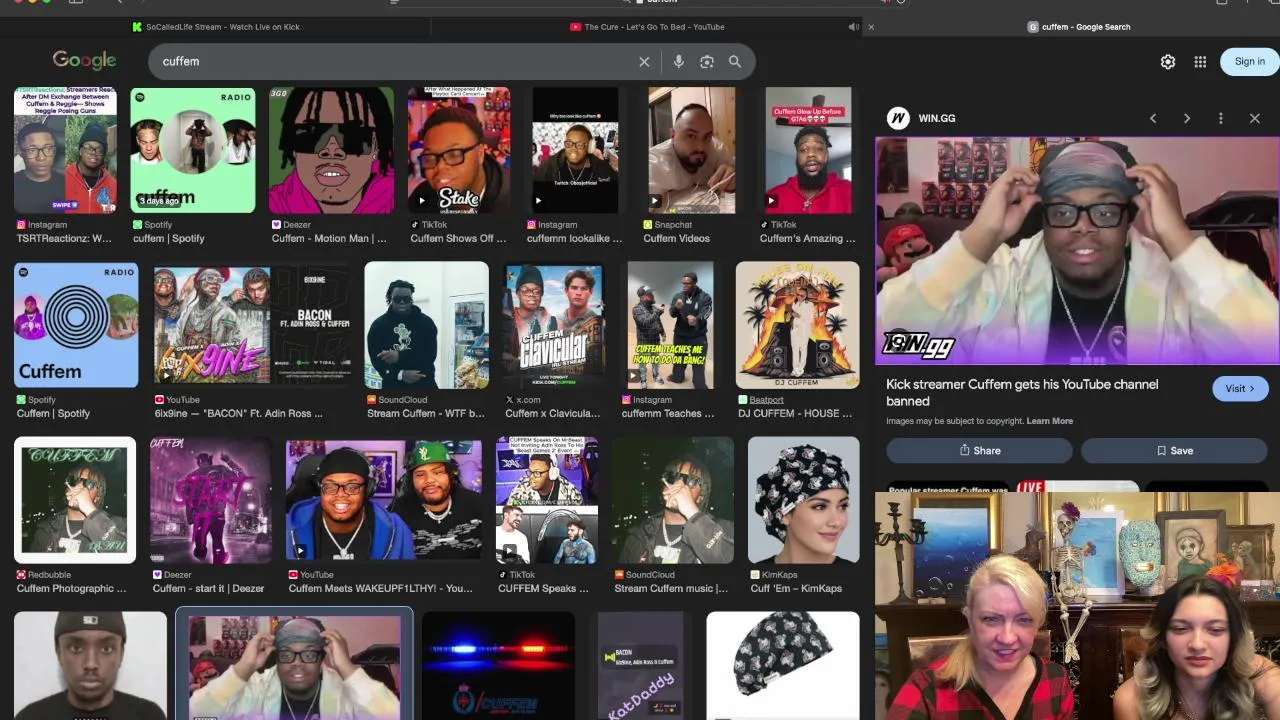This screenshot has width=1280, height=720.
Task: Open man in black beanie thumbnail
Action: click(90, 666)
